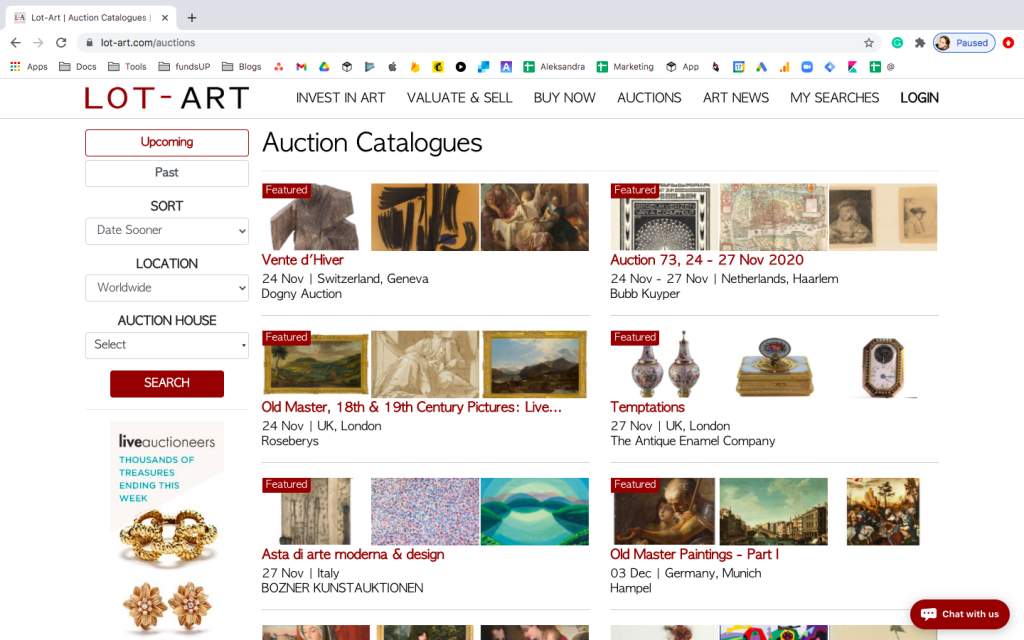Image resolution: width=1024 pixels, height=640 pixels.
Task: Expand the Location 'Worldwide' dropdown
Action: pyautogui.click(x=167, y=288)
